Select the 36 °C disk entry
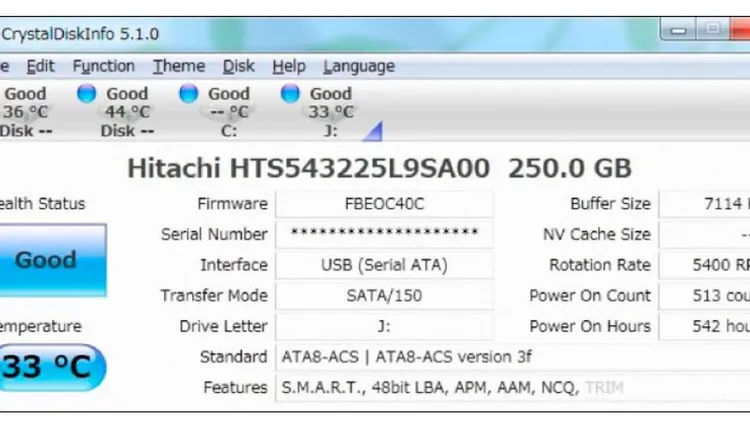Screen dimensions: 750x421 pos(25,112)
